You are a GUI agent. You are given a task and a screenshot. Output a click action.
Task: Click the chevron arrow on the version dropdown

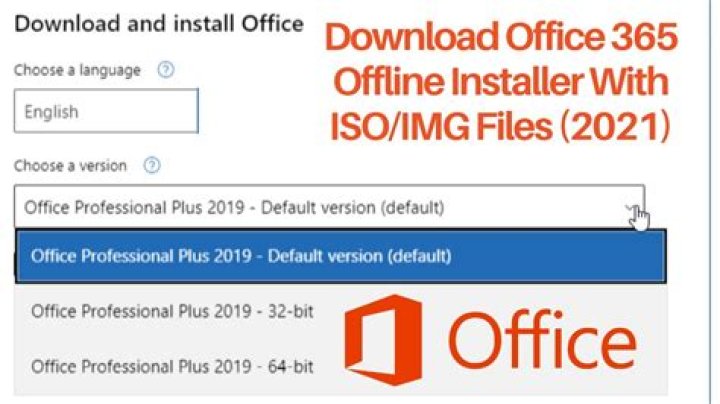pyautogui.click(x=629, y=208)
